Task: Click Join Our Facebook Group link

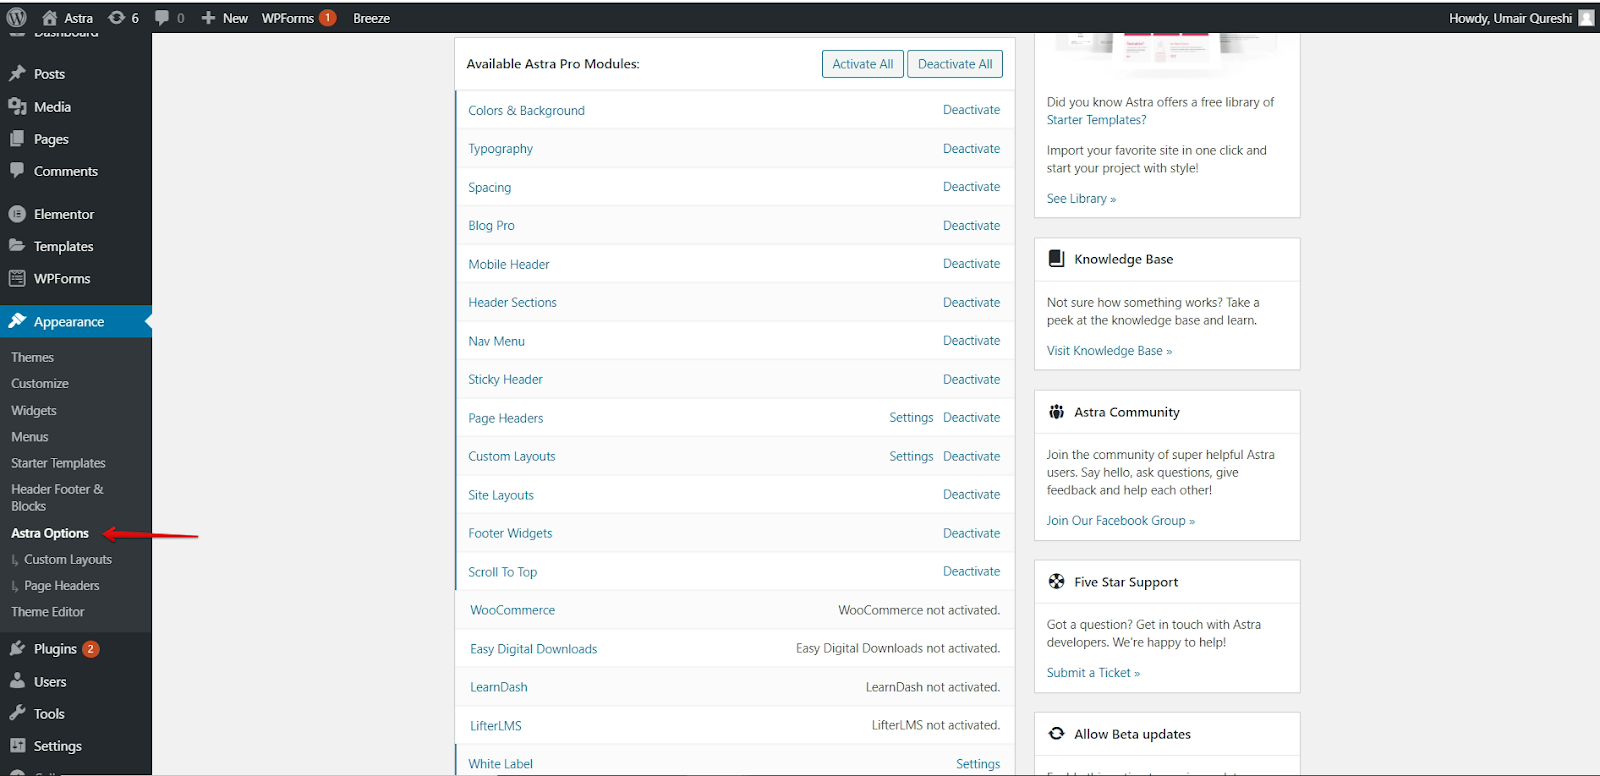Action: point(1120,521)
